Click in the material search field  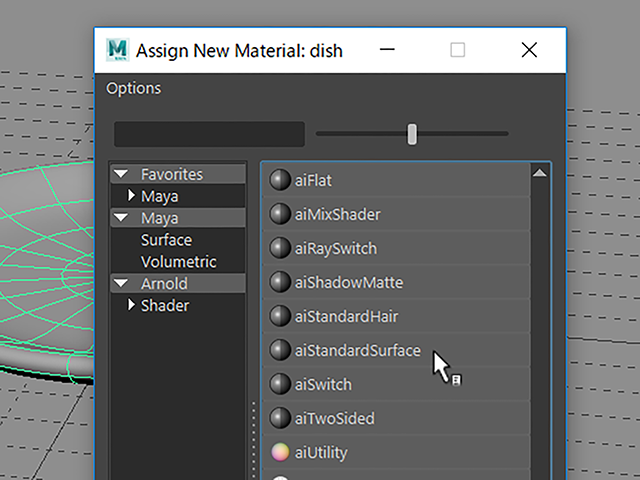pos(209,134)
